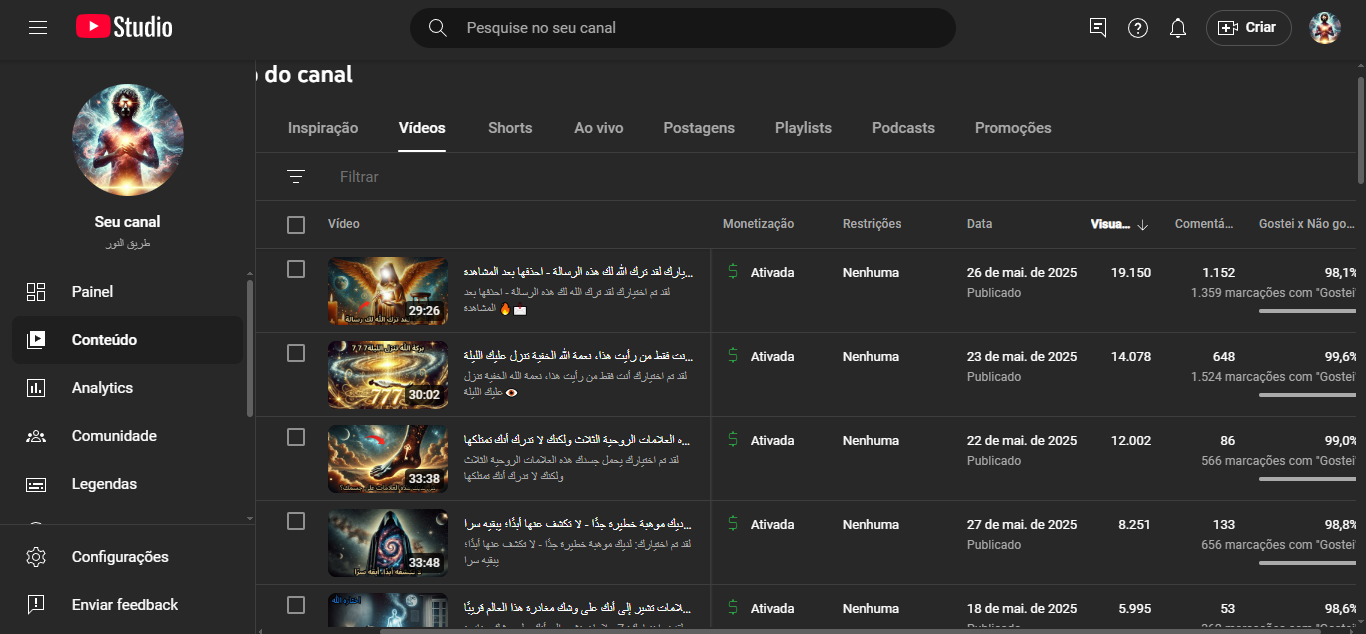Click the Criar button
Viewport: 1366px width, 634px height.
click(x=1249, y=28)
